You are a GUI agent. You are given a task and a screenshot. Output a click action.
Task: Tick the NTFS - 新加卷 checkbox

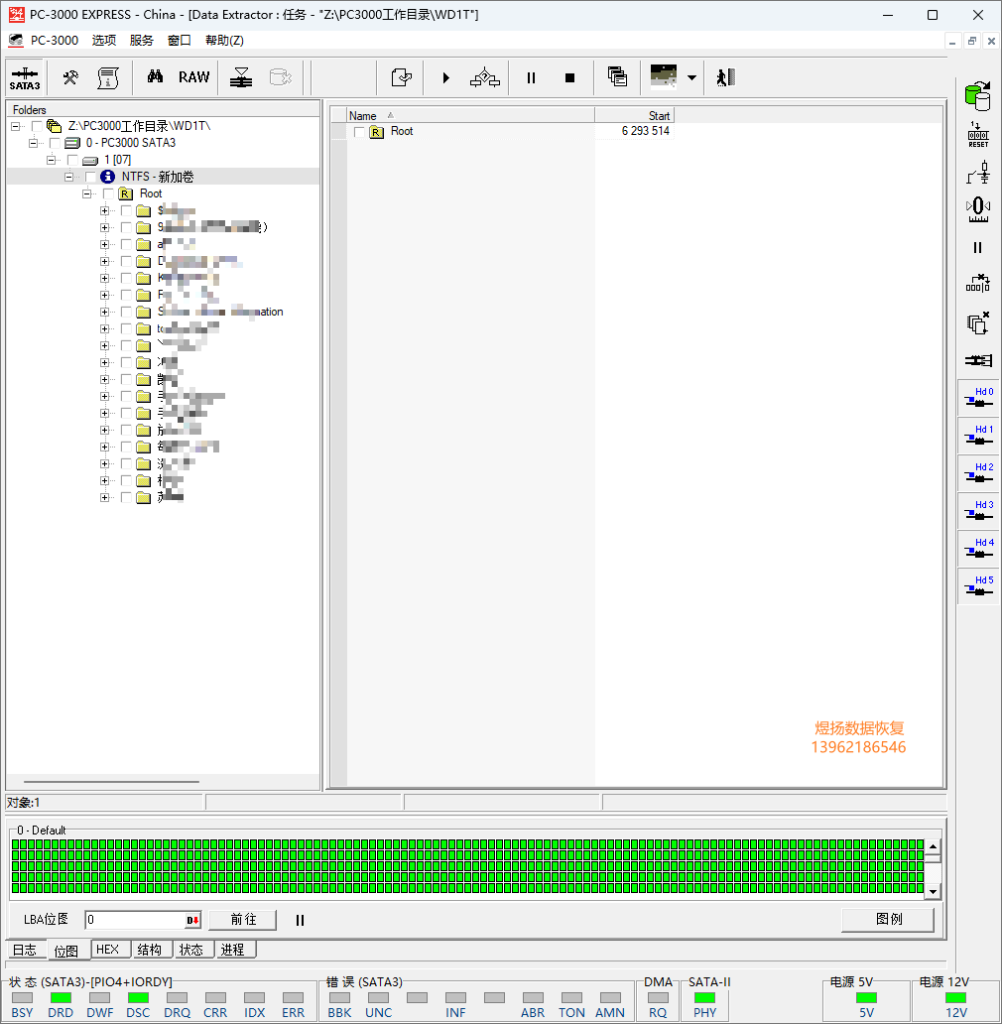click(x=91, y=177)
